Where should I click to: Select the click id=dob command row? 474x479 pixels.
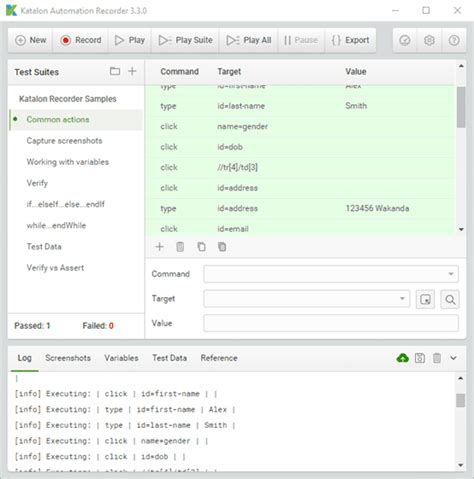point(301,147)
